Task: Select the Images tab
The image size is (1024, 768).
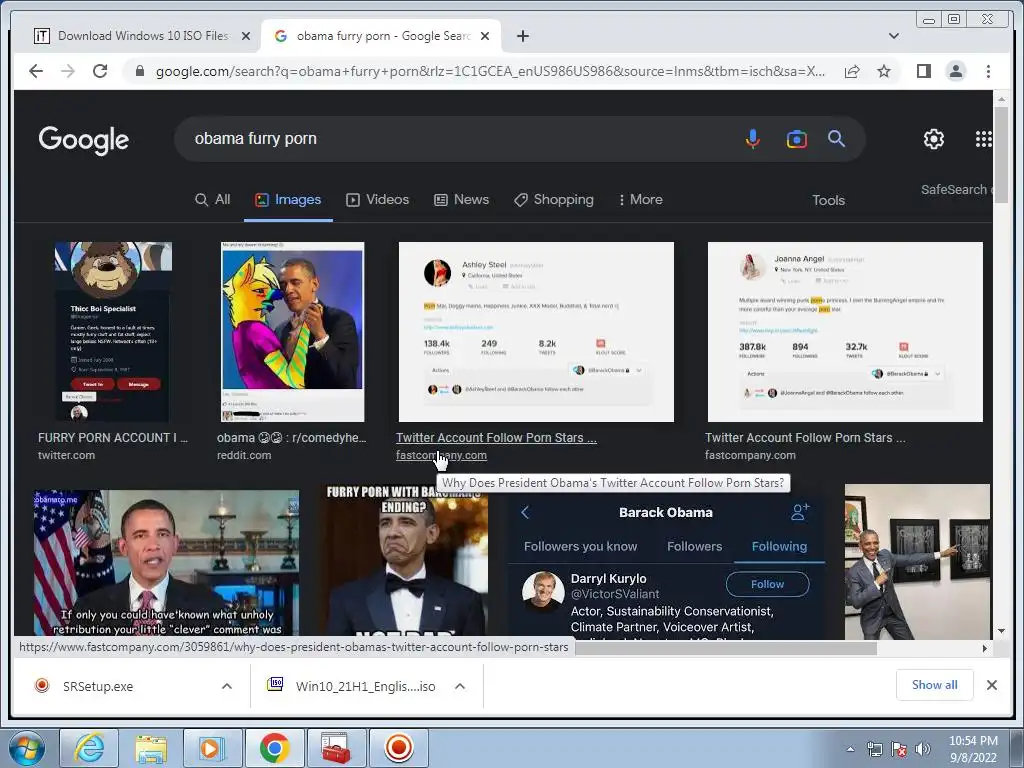Action: click(288, 200)
